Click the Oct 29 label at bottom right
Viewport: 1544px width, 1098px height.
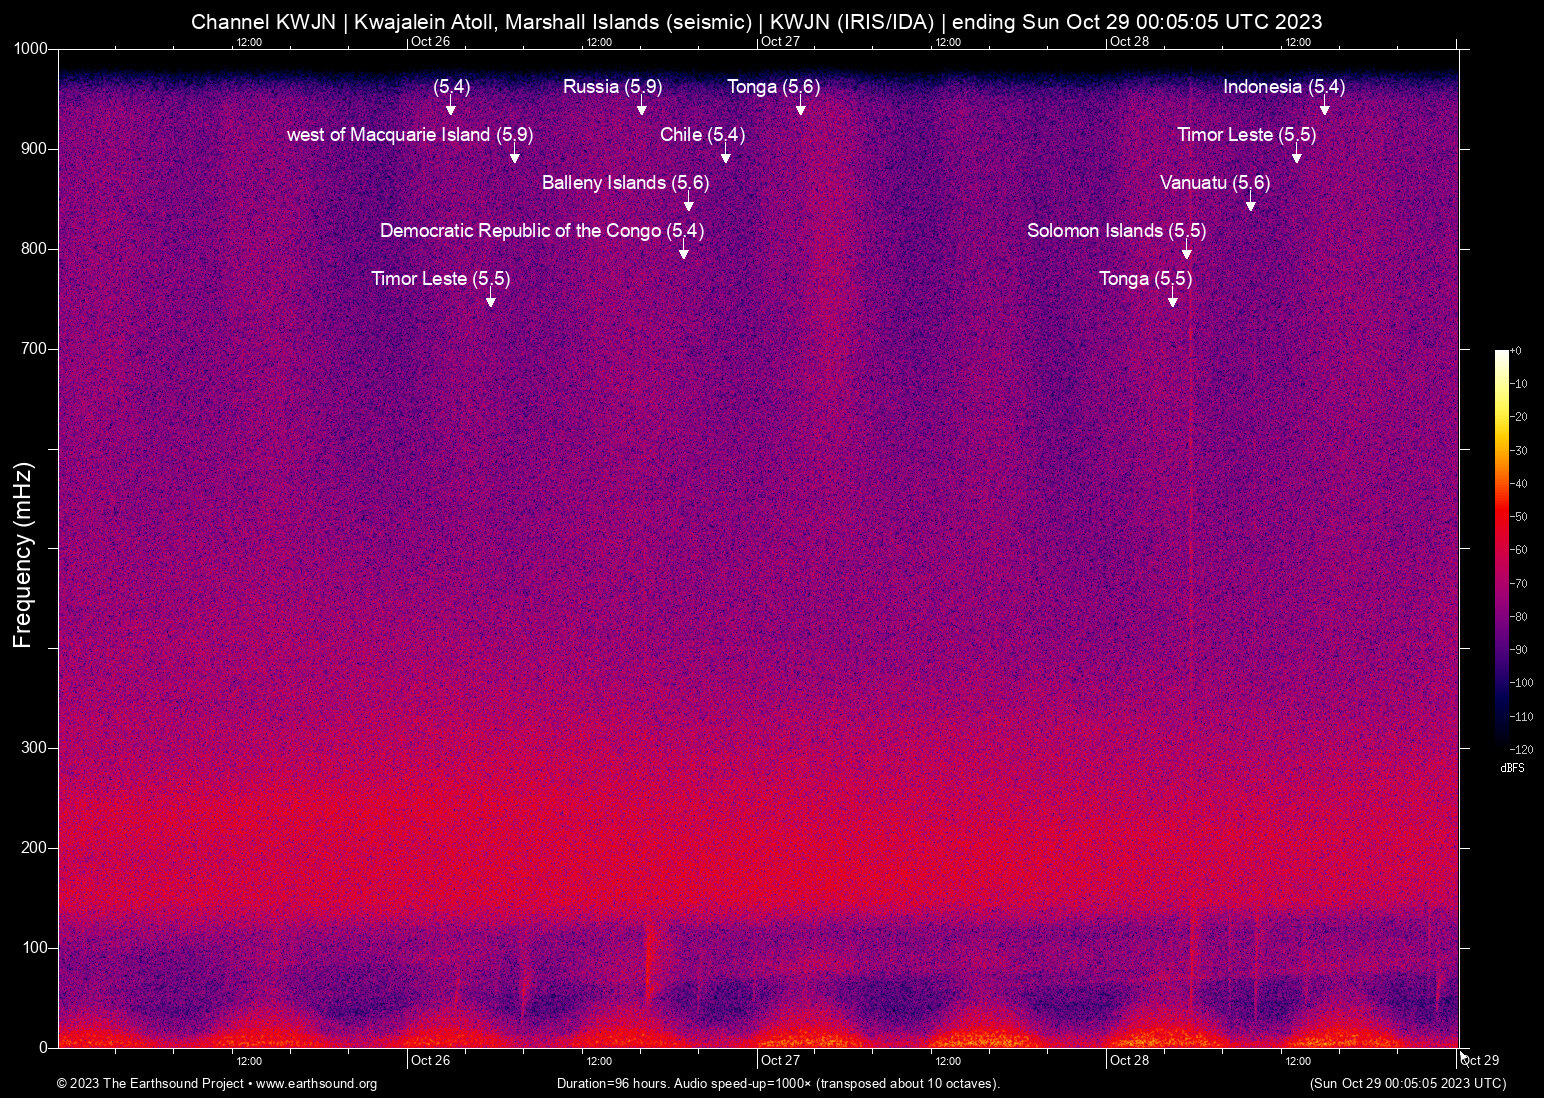pyautogui.click(x=1480, y=1060)
